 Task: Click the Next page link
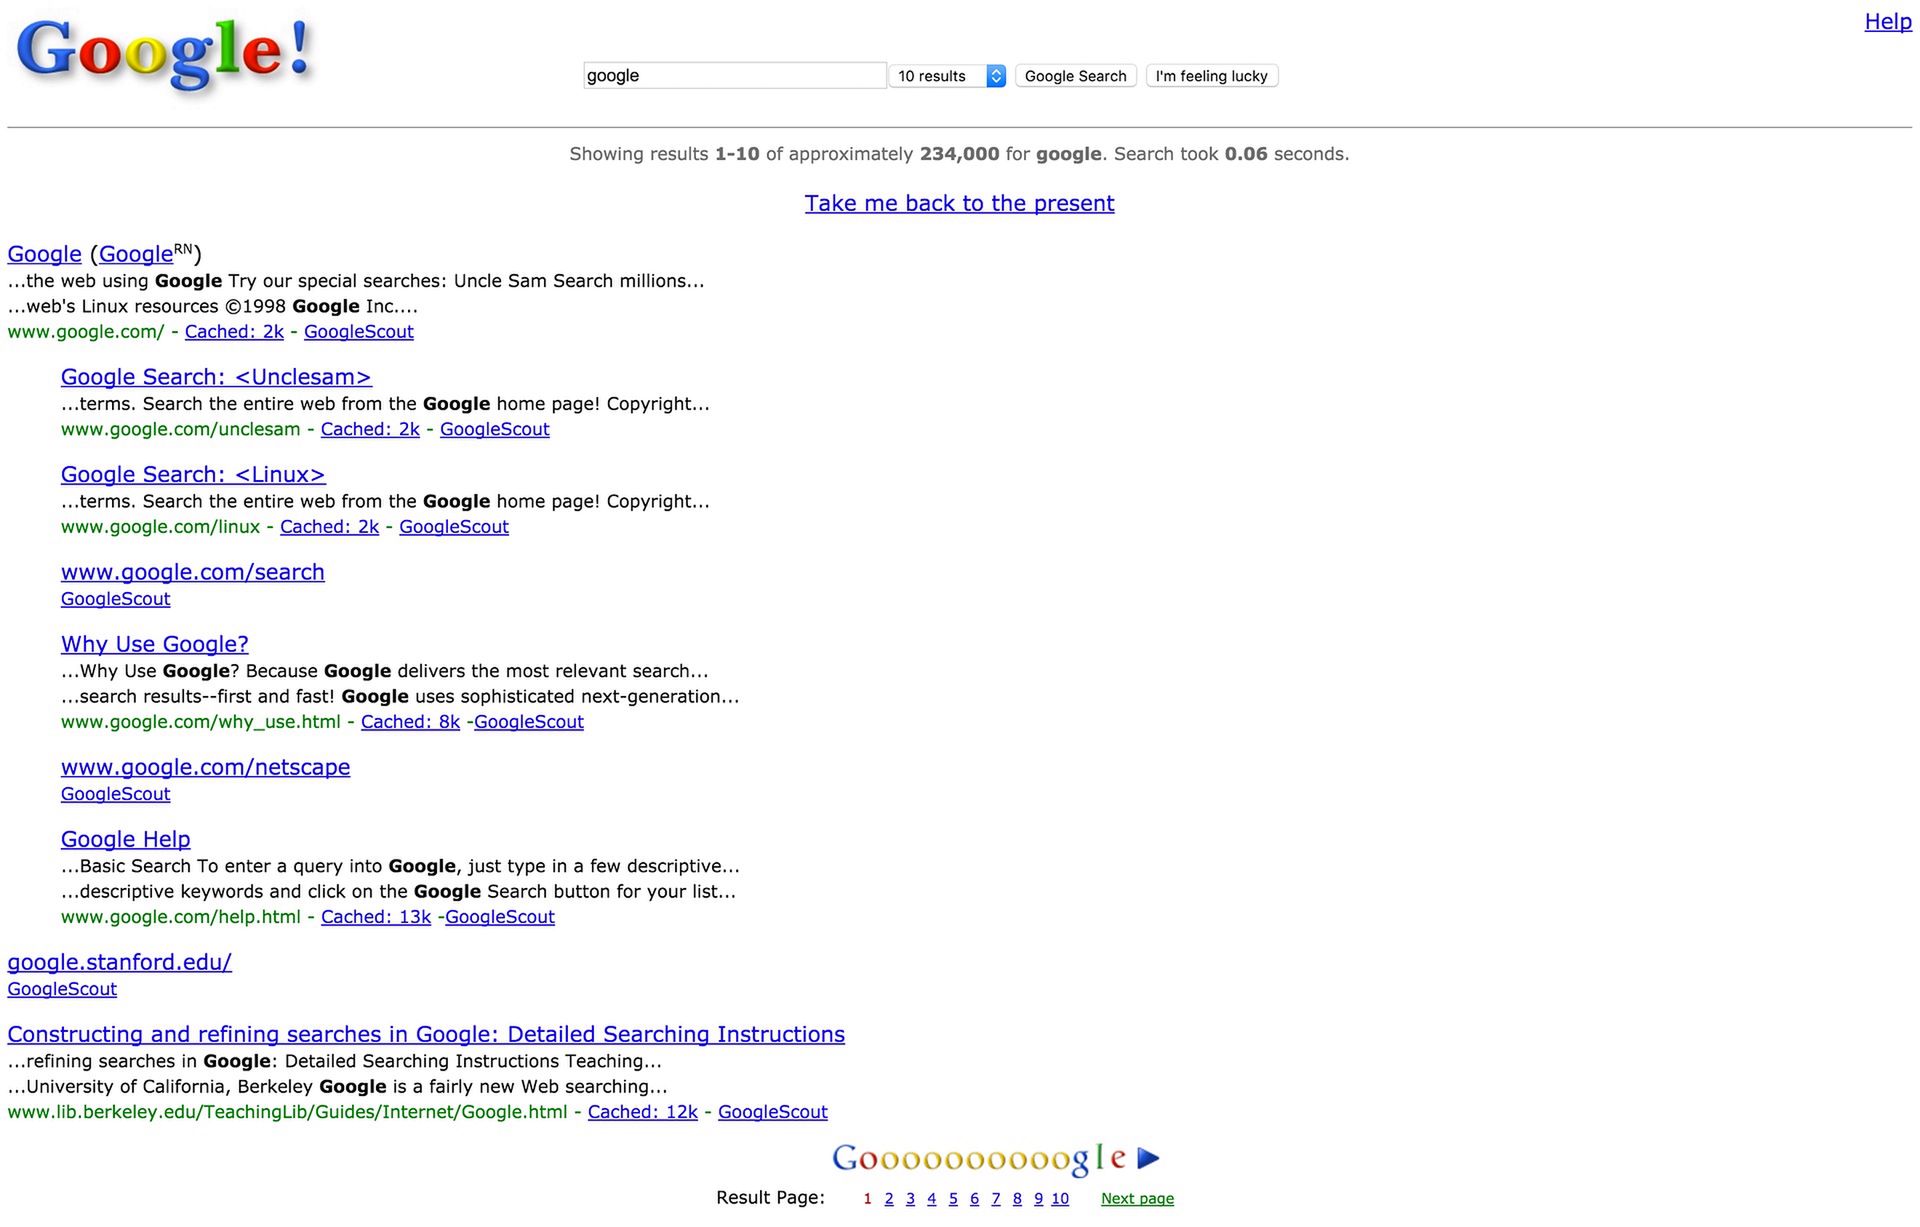pyautogui.click(x=1137, y=1199)
